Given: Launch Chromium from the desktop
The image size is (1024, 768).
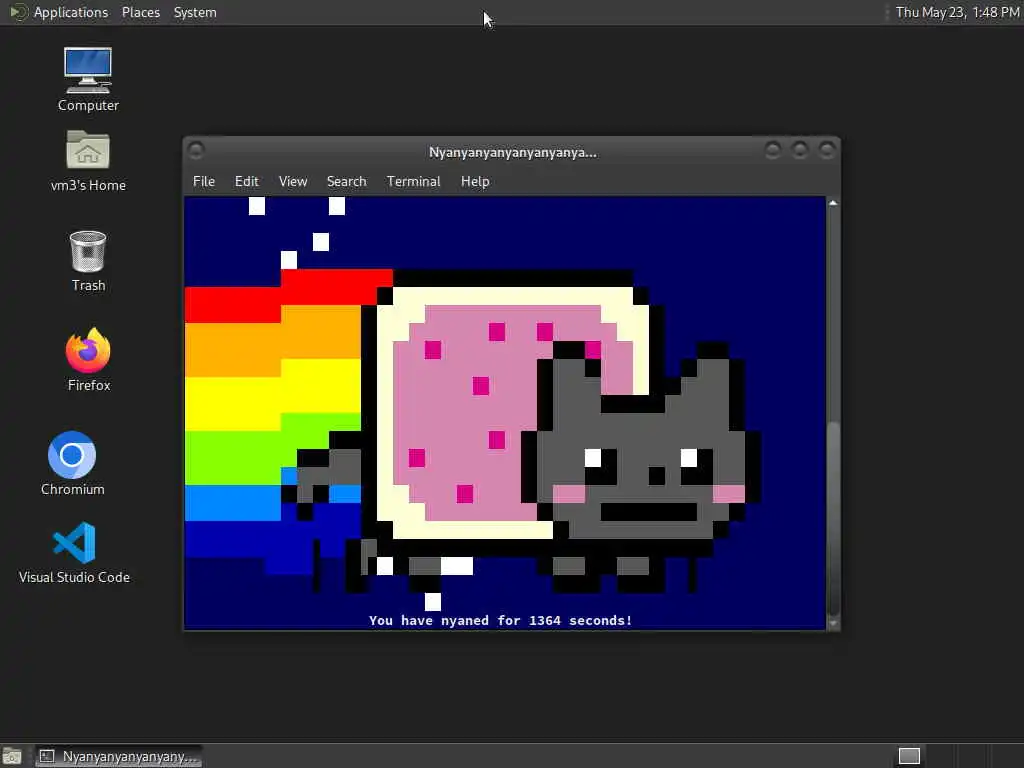Looking at the screenshot, I should click(x=72, y=464).
